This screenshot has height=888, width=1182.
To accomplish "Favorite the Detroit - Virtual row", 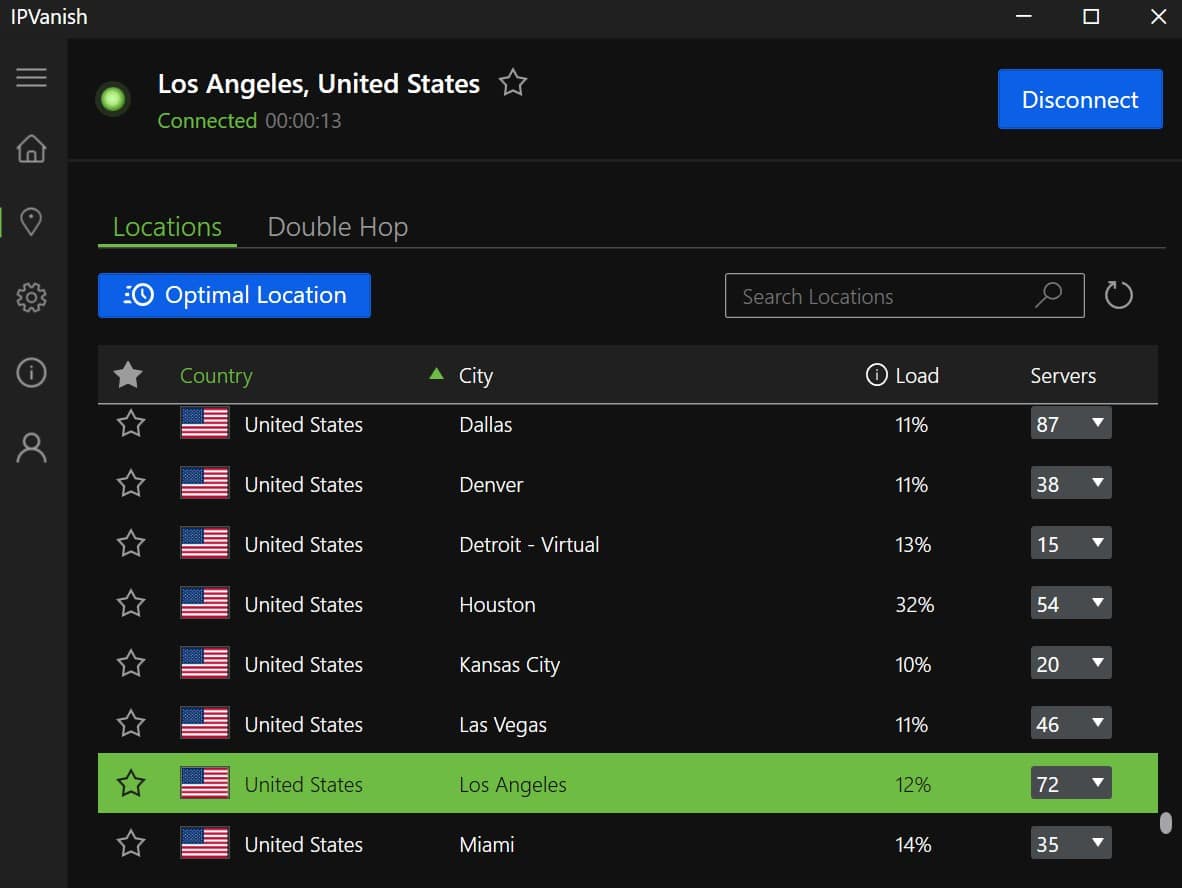I will [130, 544].
